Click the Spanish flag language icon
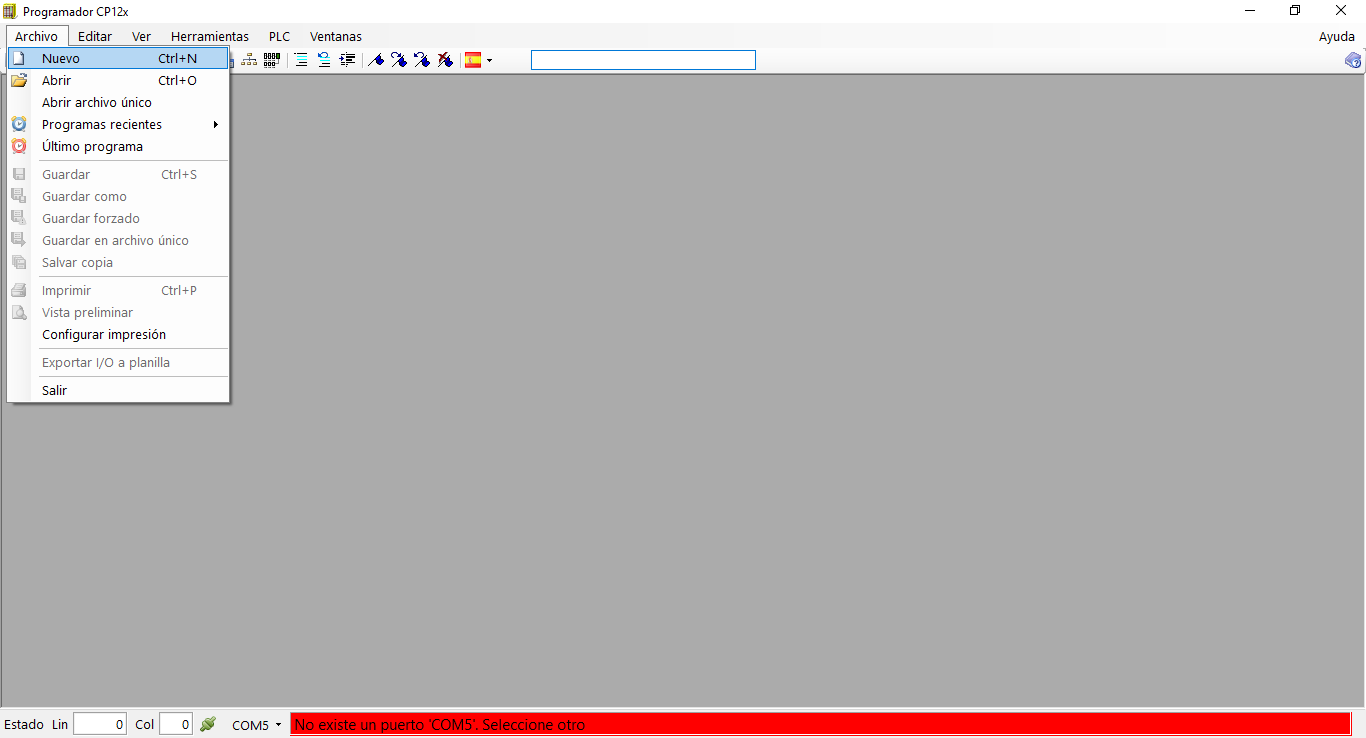This screenshot has height=738, width=1366. tap(473, 60)
